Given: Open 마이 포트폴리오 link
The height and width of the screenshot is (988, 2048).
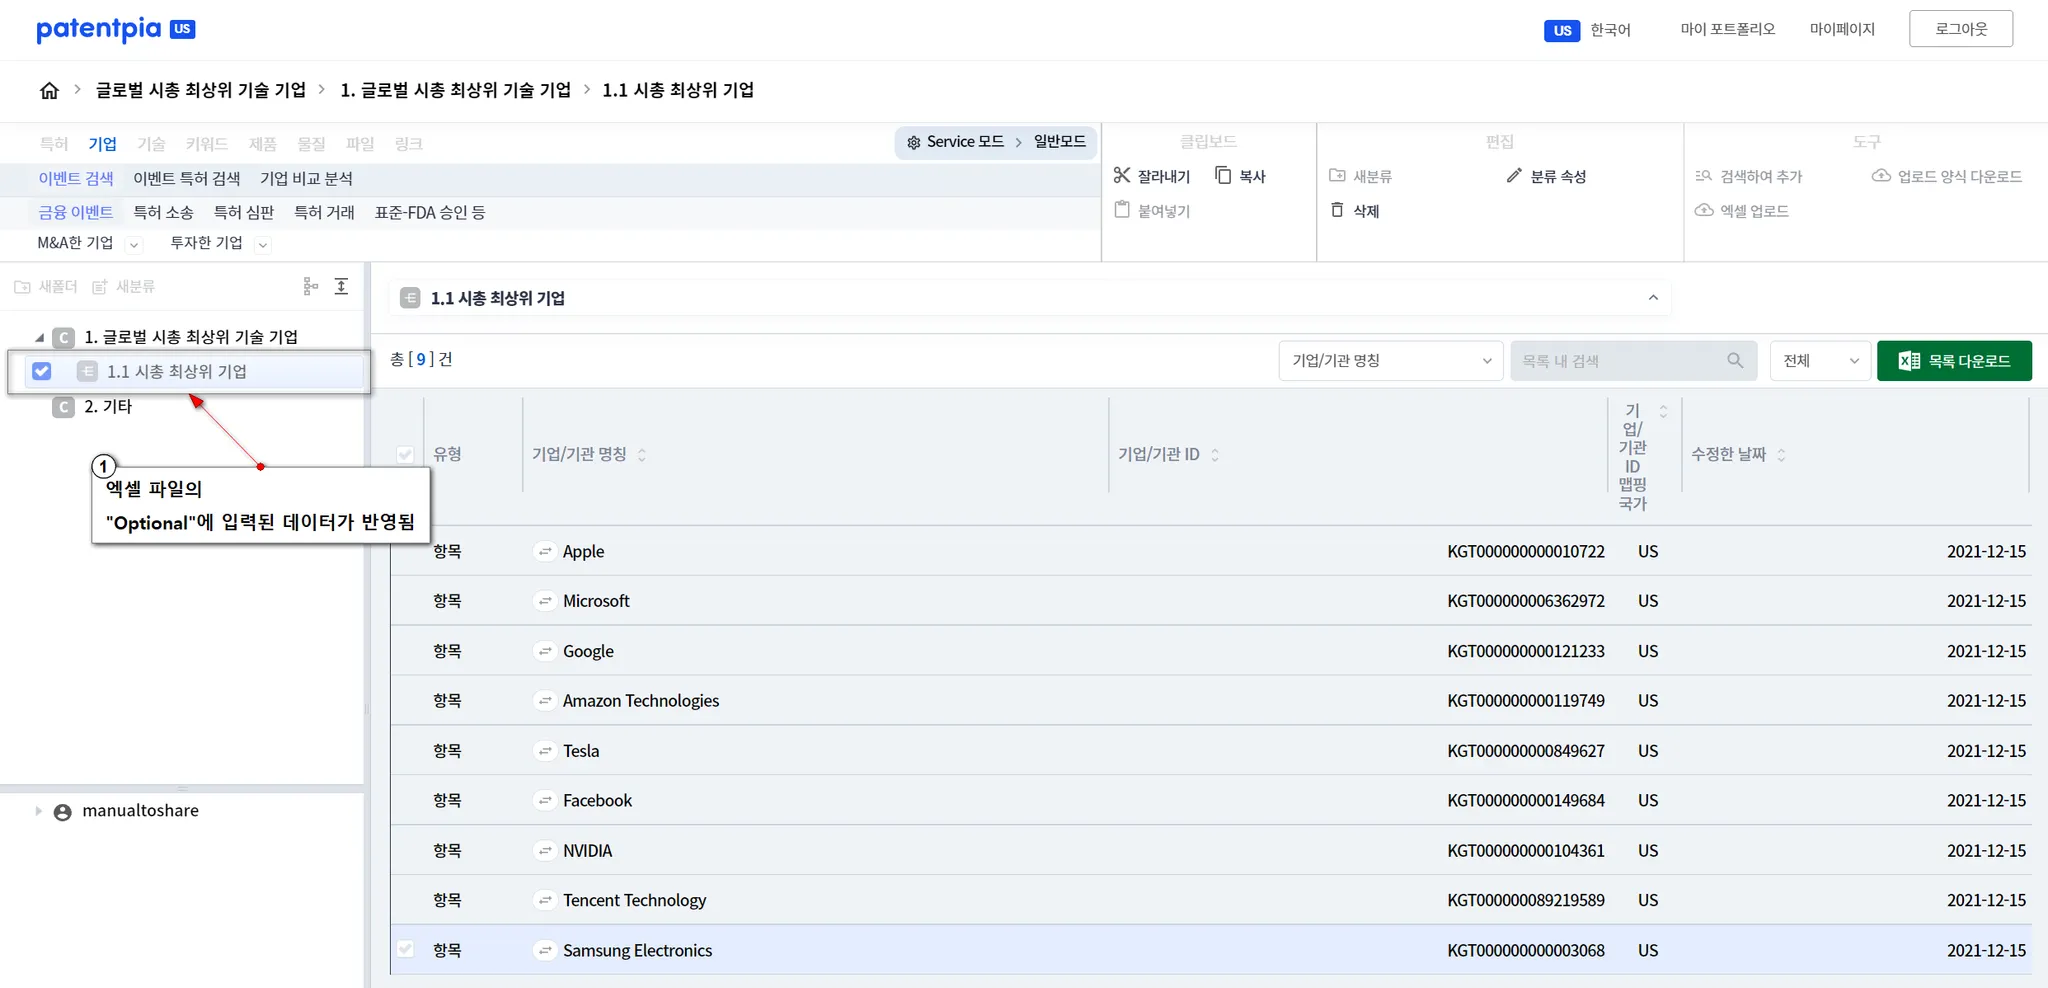Looking at the screenshot, I should pyautogui.click(x=1728, y=29).
